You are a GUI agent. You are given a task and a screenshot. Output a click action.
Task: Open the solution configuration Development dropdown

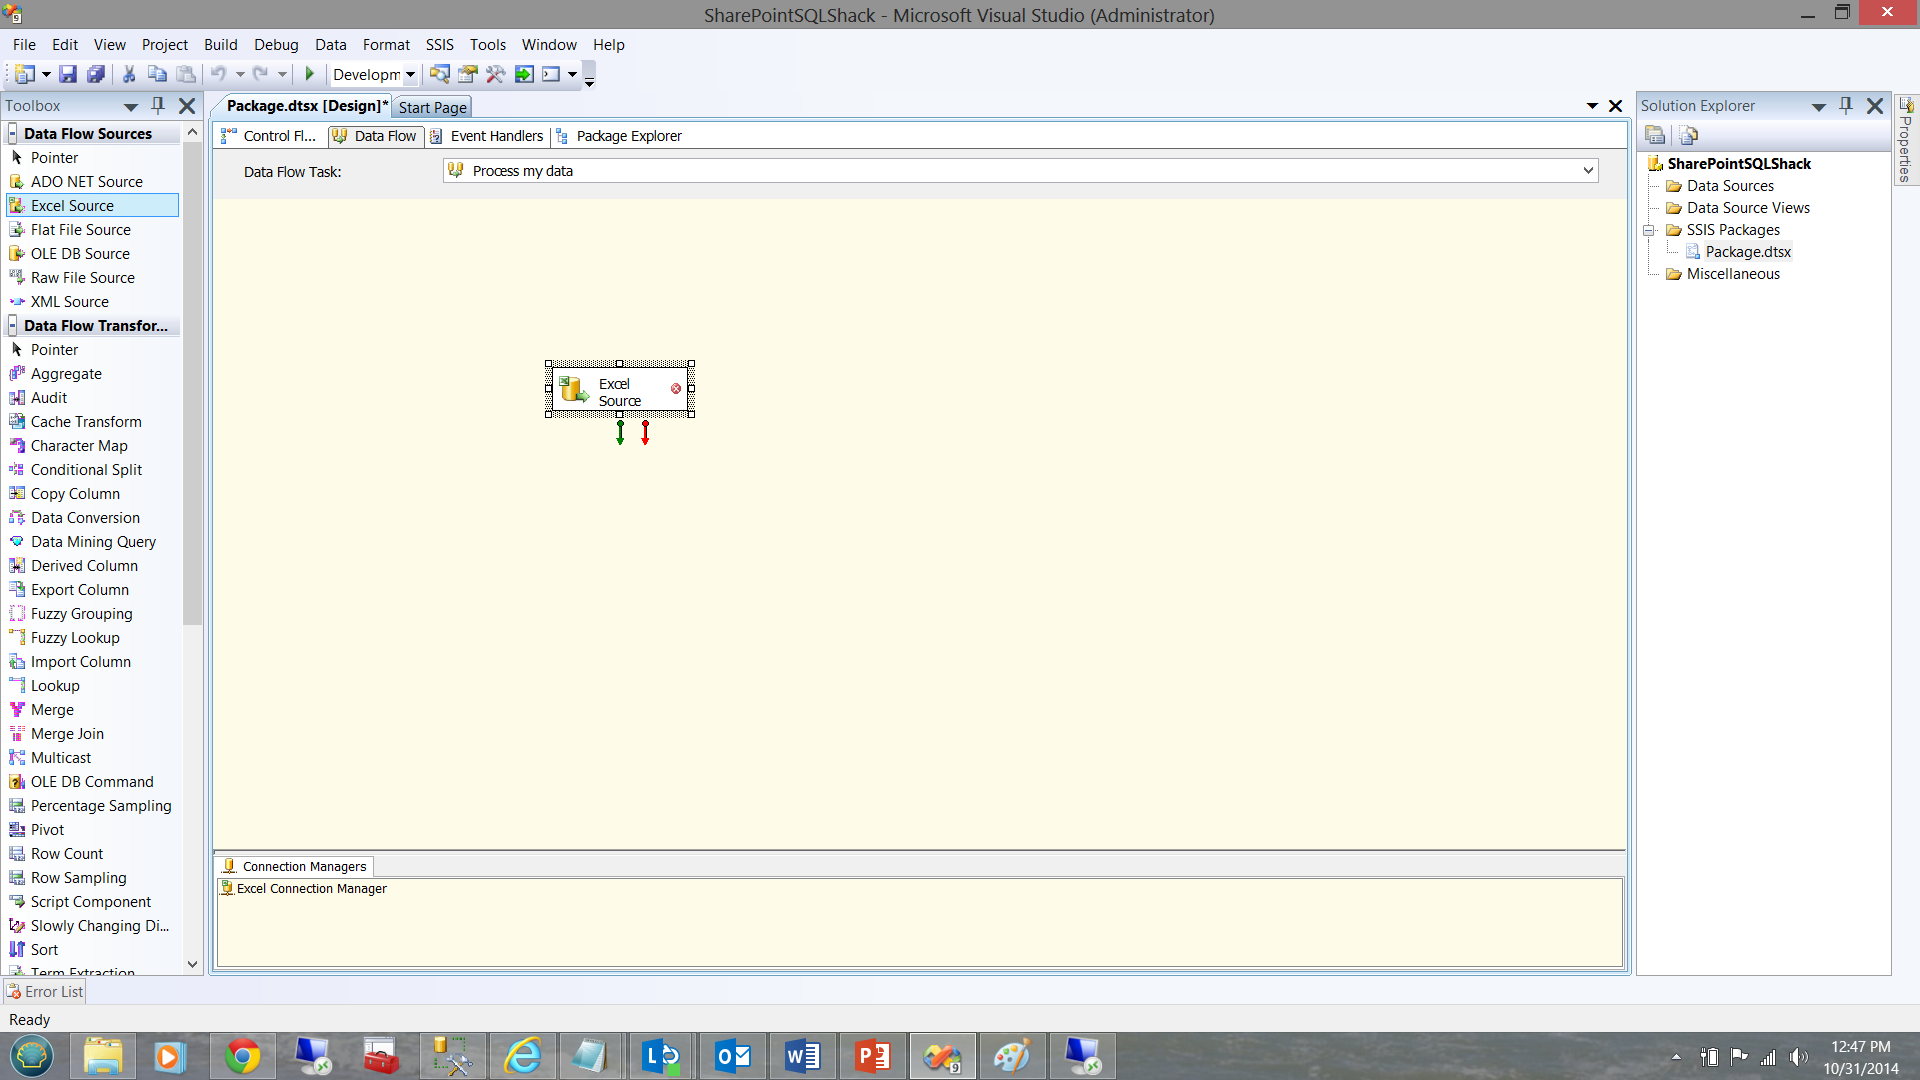point(410,74)
